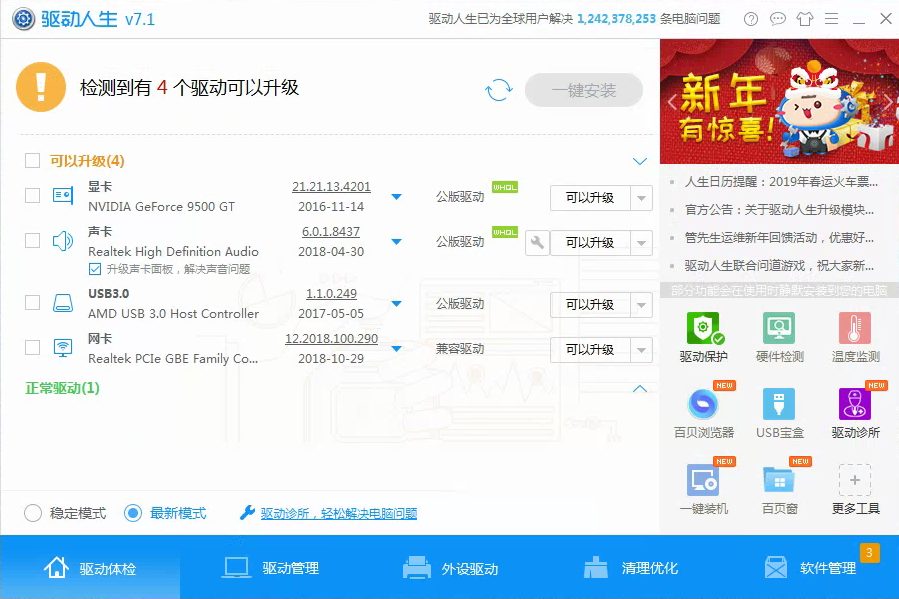
Task: Click 可以升级 button for Realtek PCIe GBE
Action: pos(590,350)
